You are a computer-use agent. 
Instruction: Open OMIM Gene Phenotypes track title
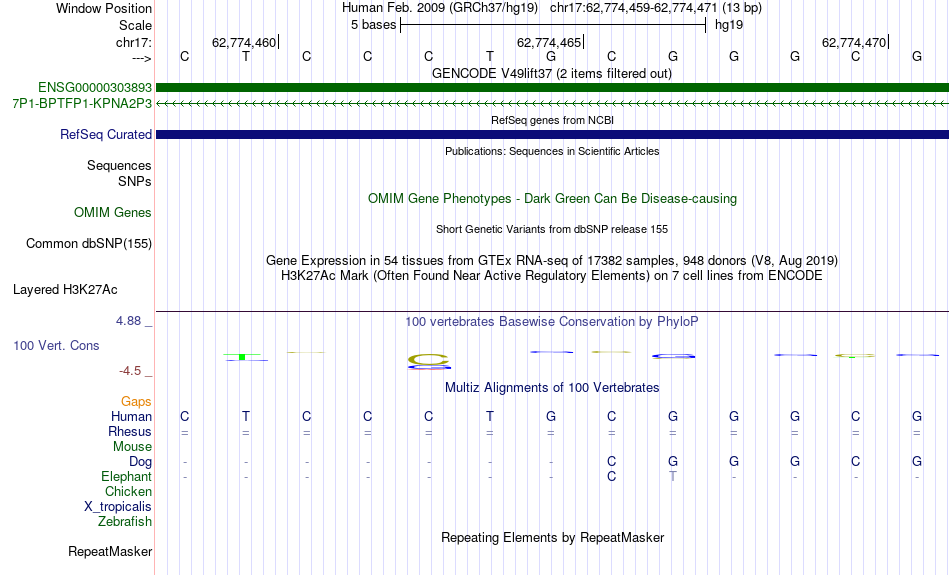coord(553,199)
